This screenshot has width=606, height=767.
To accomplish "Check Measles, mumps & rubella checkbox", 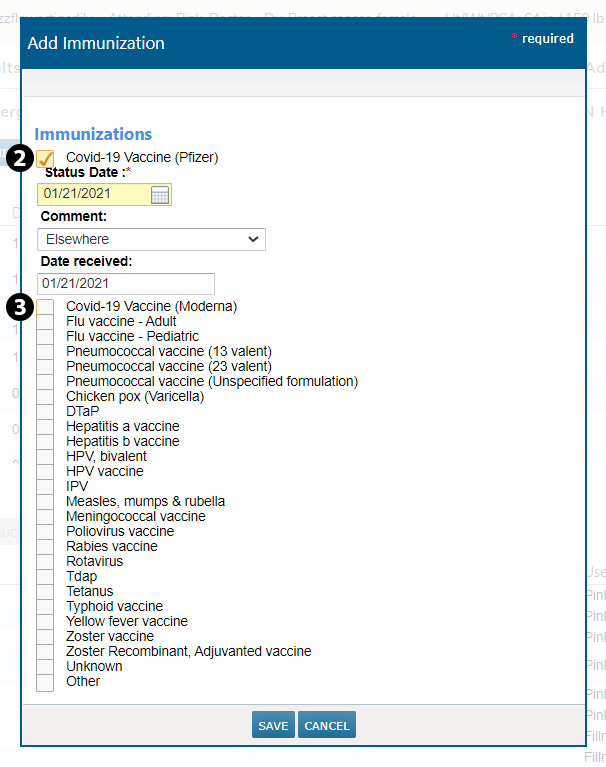I will pos(45,502).
